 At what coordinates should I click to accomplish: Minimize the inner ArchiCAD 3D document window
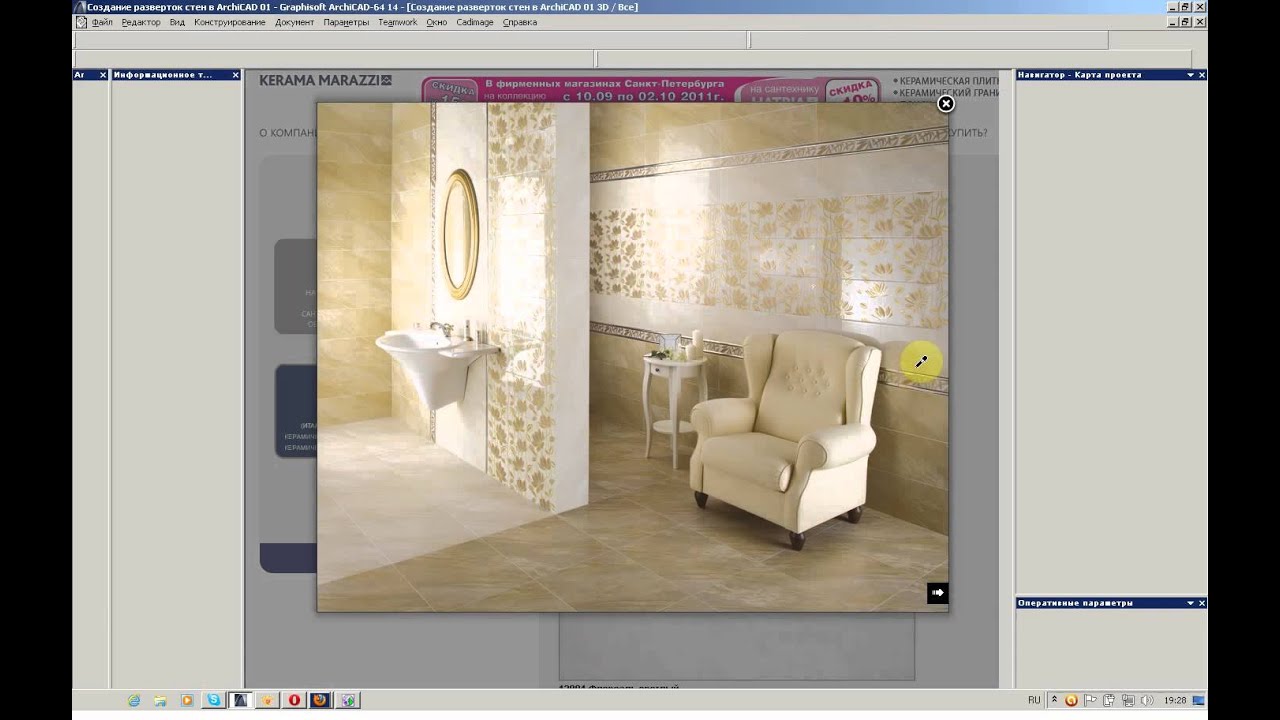click(x=1173, y=22)
